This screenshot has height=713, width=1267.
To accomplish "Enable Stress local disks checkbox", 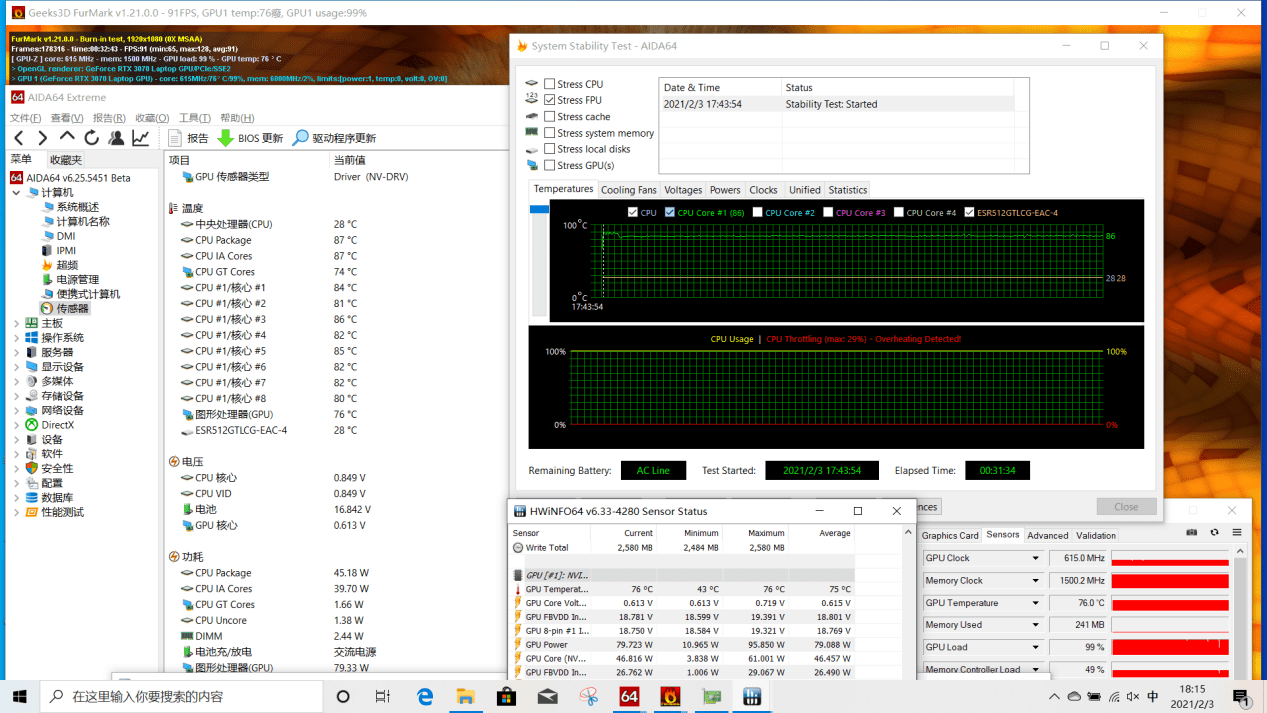I will (549, 149).
